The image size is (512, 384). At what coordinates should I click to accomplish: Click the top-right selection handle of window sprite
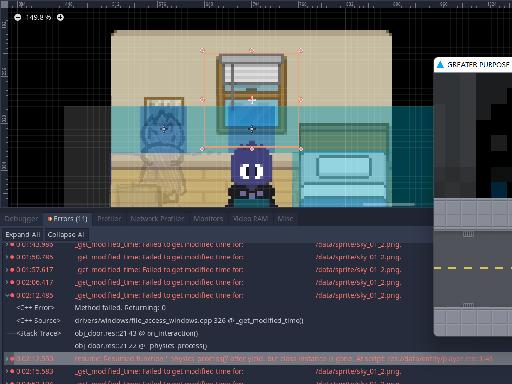pyautogui.click(x=301, y=50)
